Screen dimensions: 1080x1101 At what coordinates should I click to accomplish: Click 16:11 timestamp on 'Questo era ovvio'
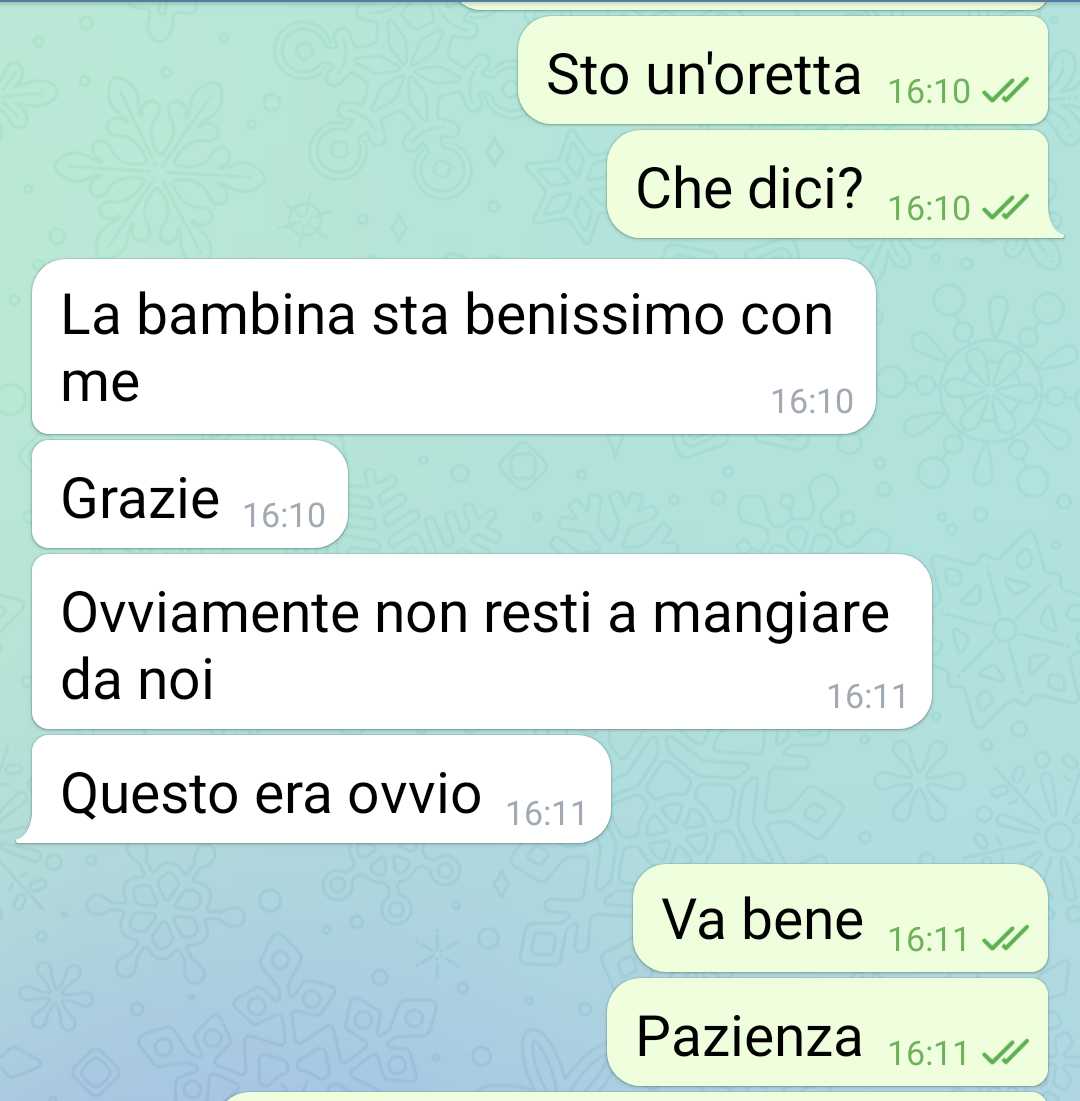tap(546, 814)
